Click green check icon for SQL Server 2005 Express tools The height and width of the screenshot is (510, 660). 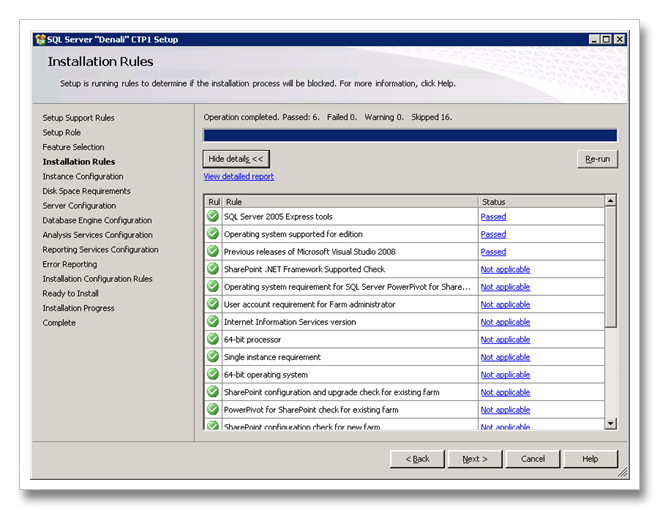(x=213, y=216)
